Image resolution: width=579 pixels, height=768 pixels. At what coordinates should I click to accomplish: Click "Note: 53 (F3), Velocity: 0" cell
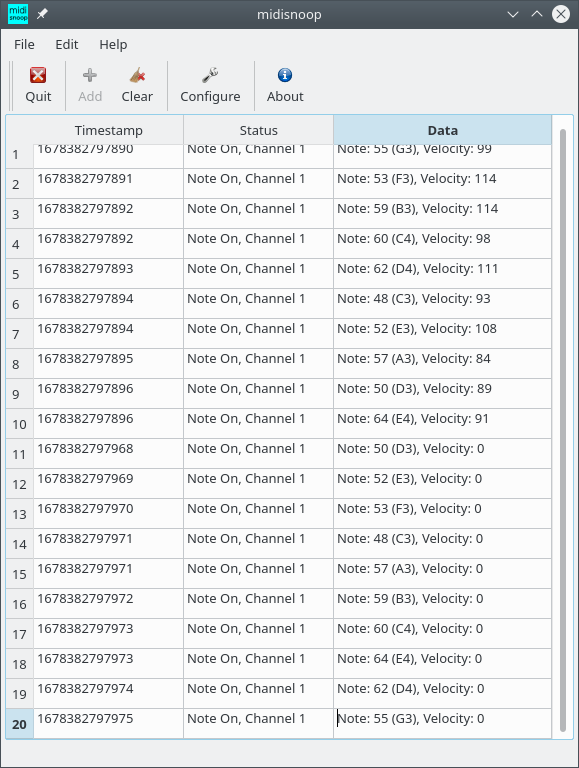(x=442, y=514)
